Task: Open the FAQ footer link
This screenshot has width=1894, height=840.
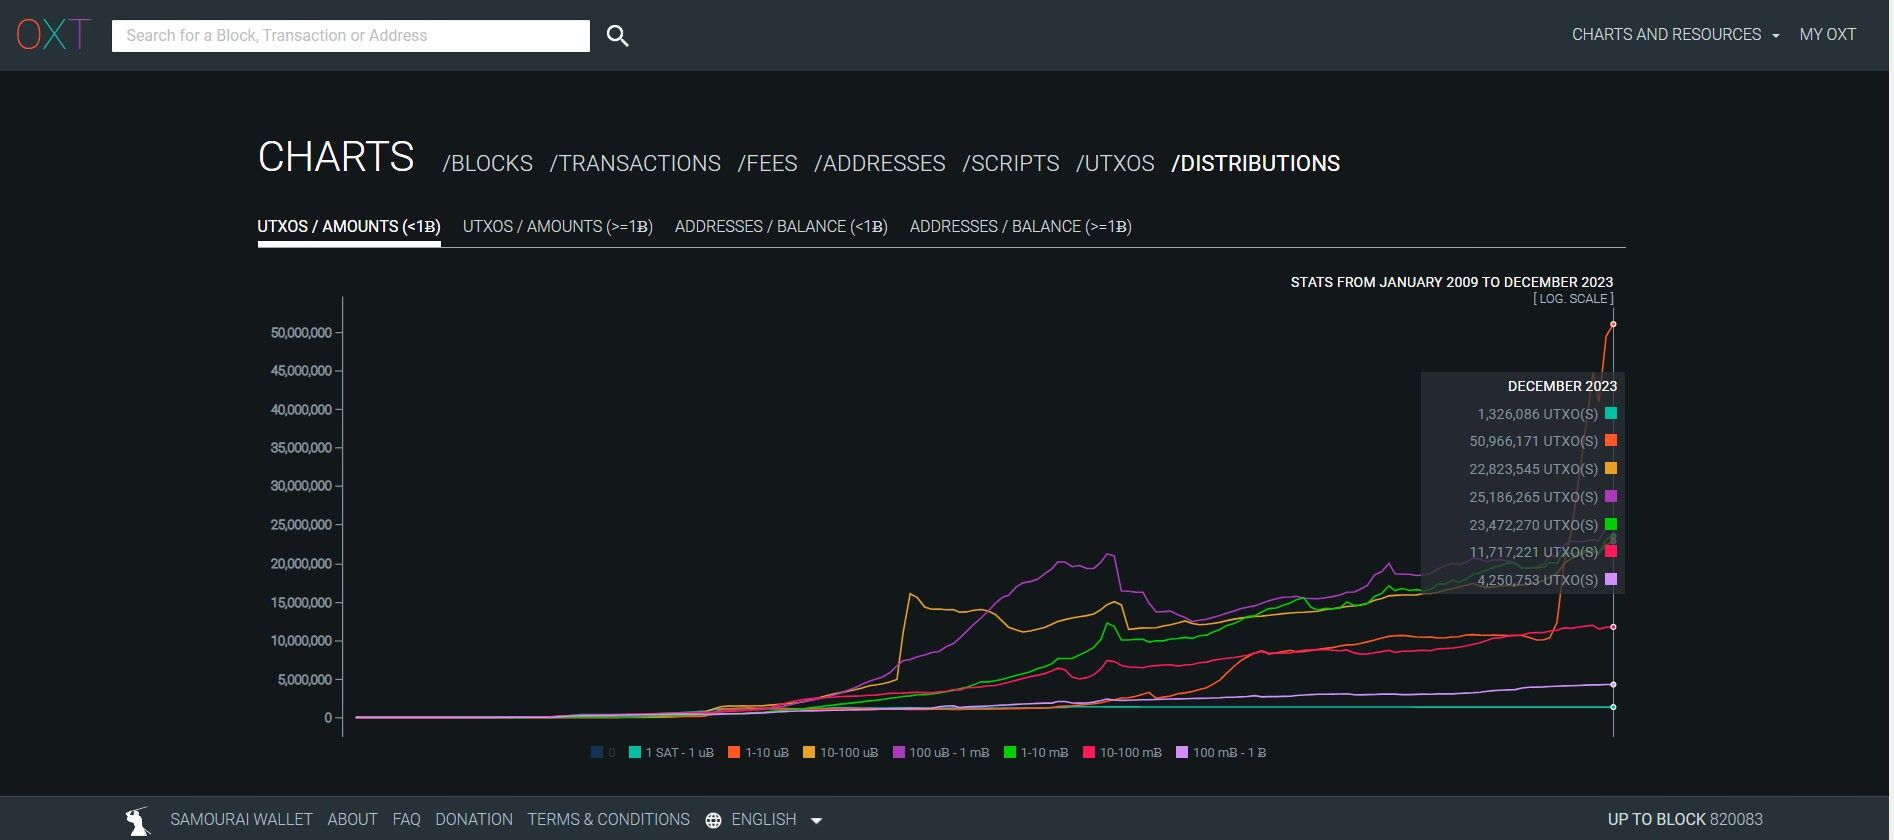Action: [406, 820]
